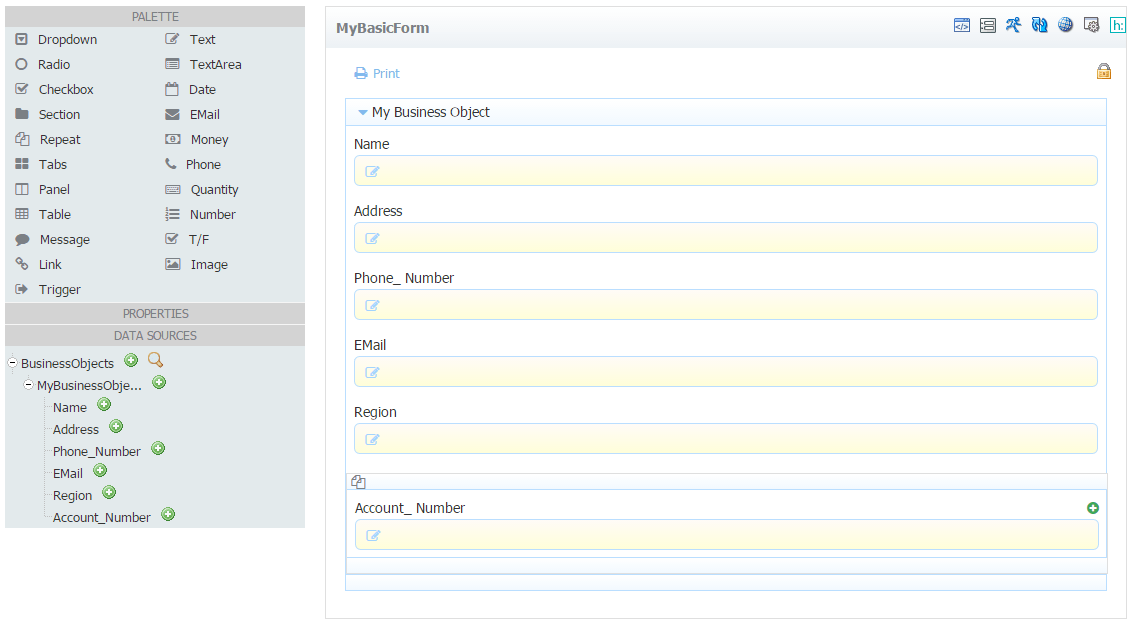This screenshot has height=624, width=1134.
Task: Choose the Table control in palette
Action: pyautogui.click(x=43, y=214)
